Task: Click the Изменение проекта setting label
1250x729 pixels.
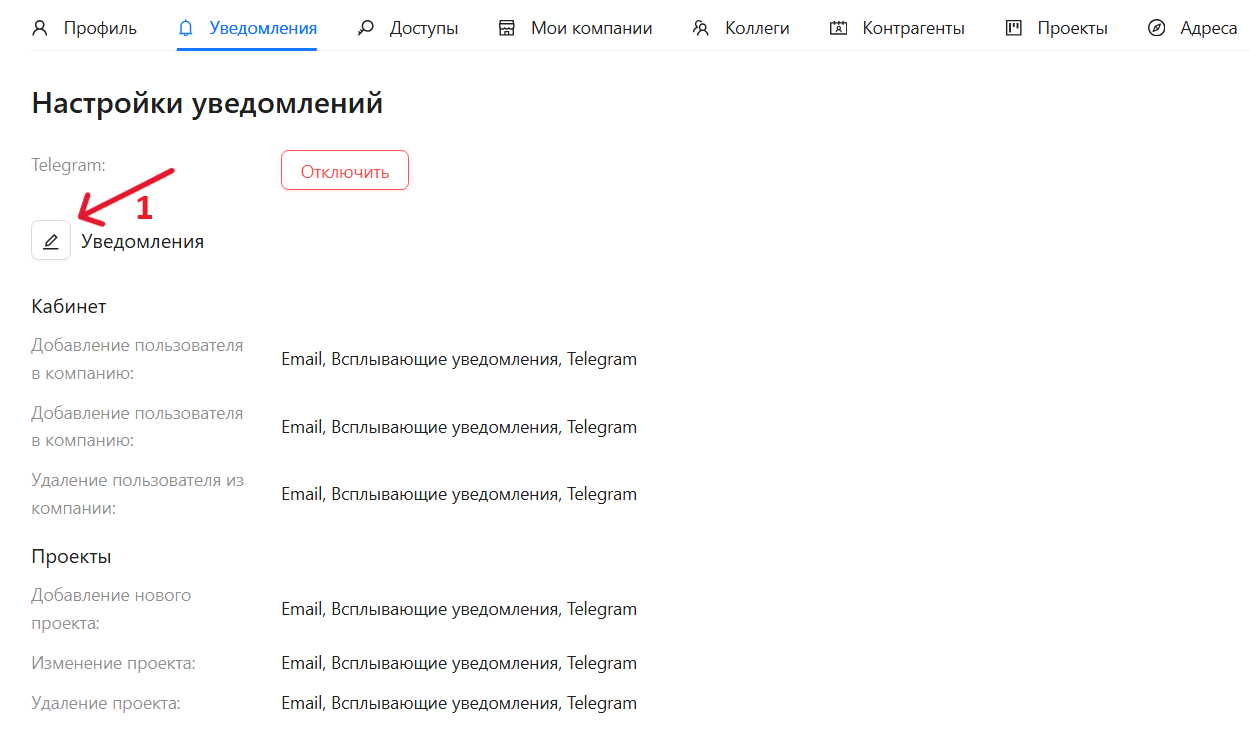Action: [x=113, y=663]
